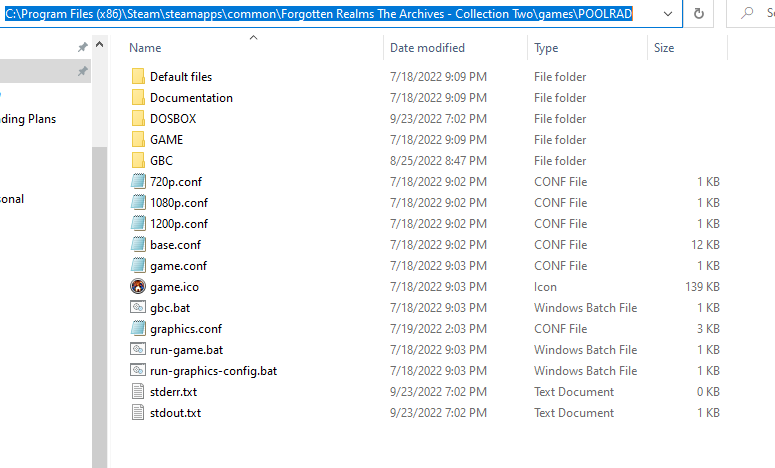This screenshot has width=775, height=468.
Task: Click the '12 KB' size of base.conf
Action: click(x=705, y=245)
